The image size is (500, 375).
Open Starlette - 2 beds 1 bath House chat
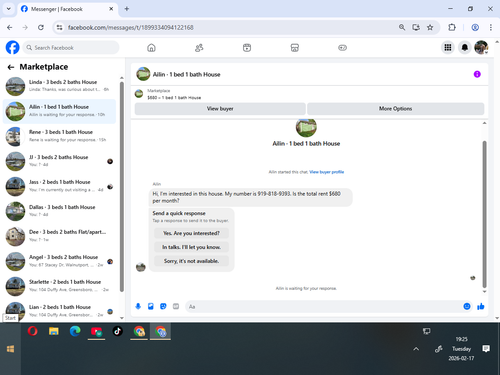tap(59, 286)
